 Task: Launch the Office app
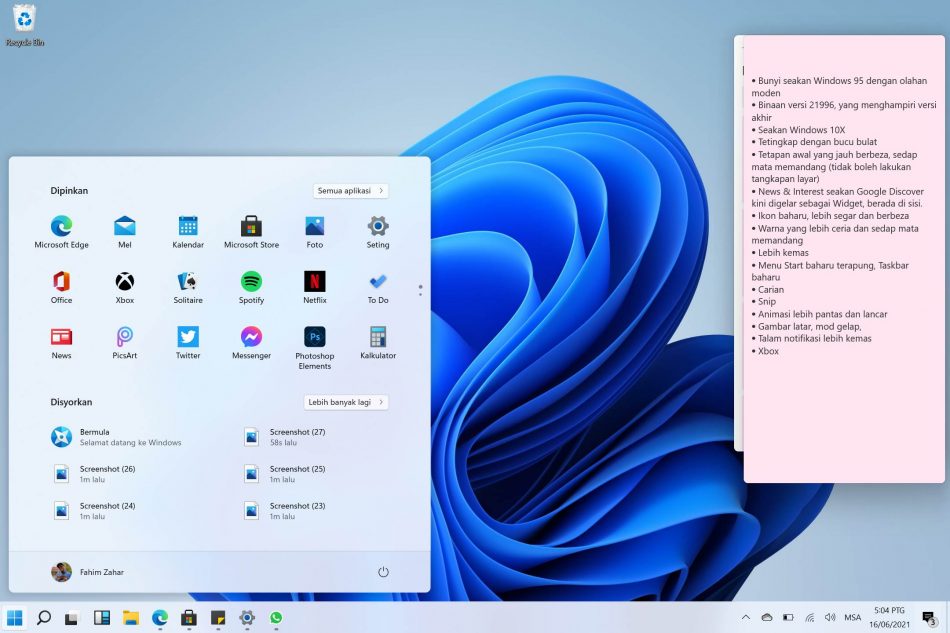(61, 287)
